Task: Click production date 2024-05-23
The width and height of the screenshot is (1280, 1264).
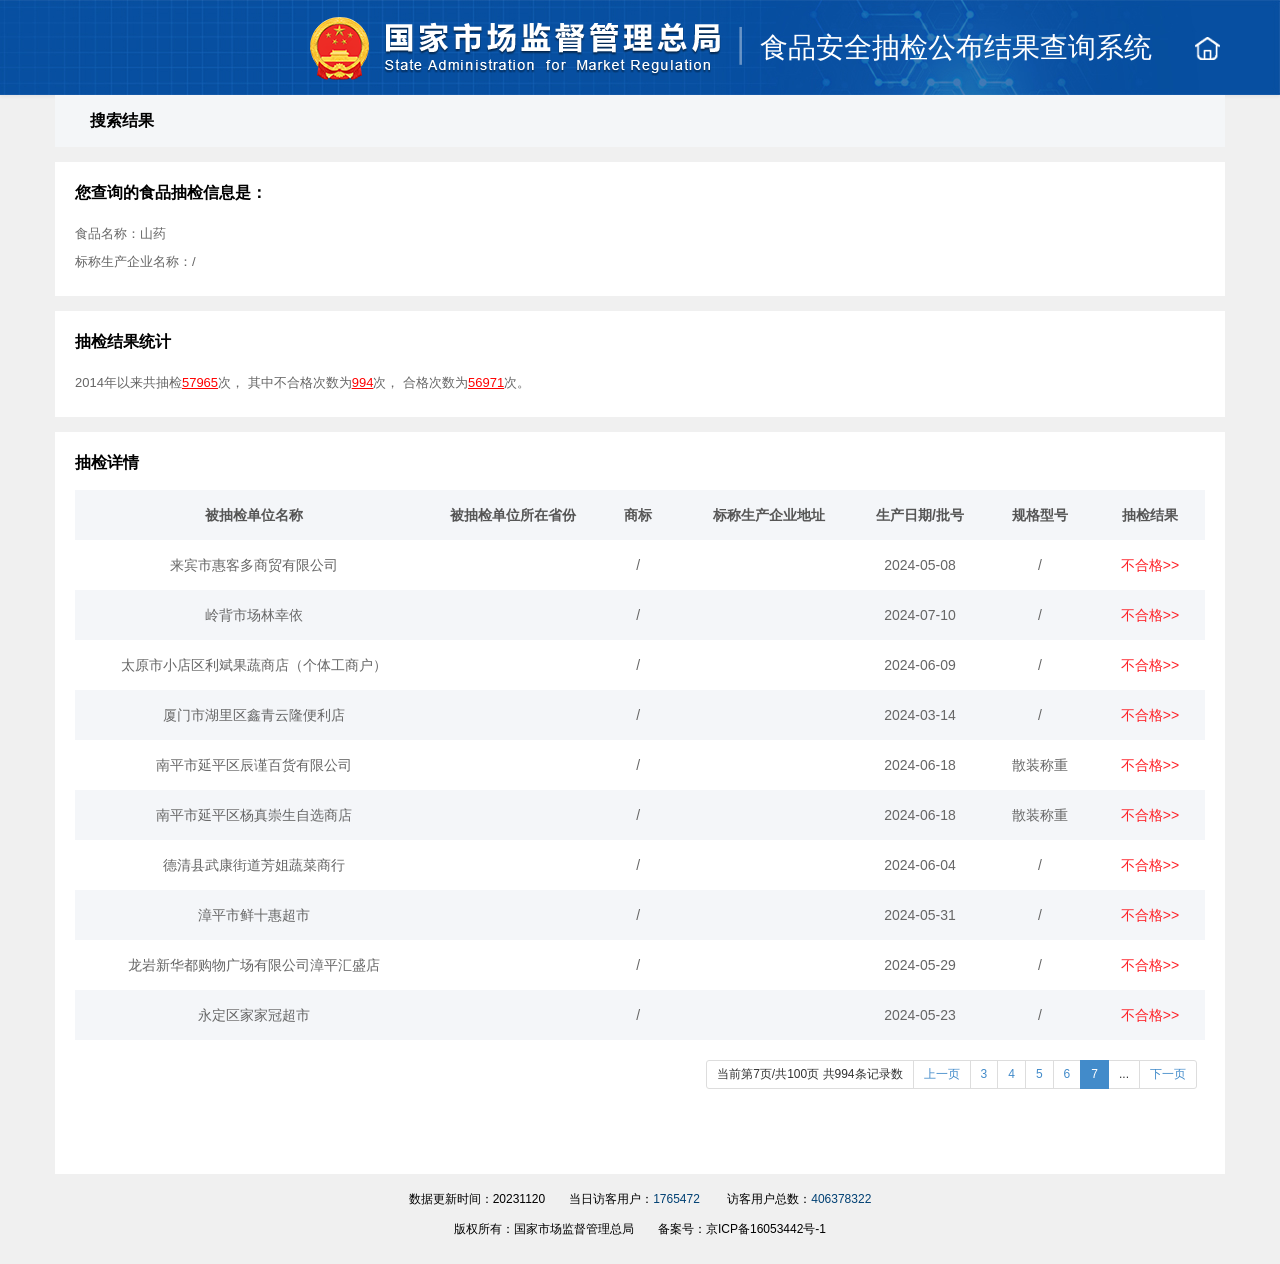Action: [920, 1015]
